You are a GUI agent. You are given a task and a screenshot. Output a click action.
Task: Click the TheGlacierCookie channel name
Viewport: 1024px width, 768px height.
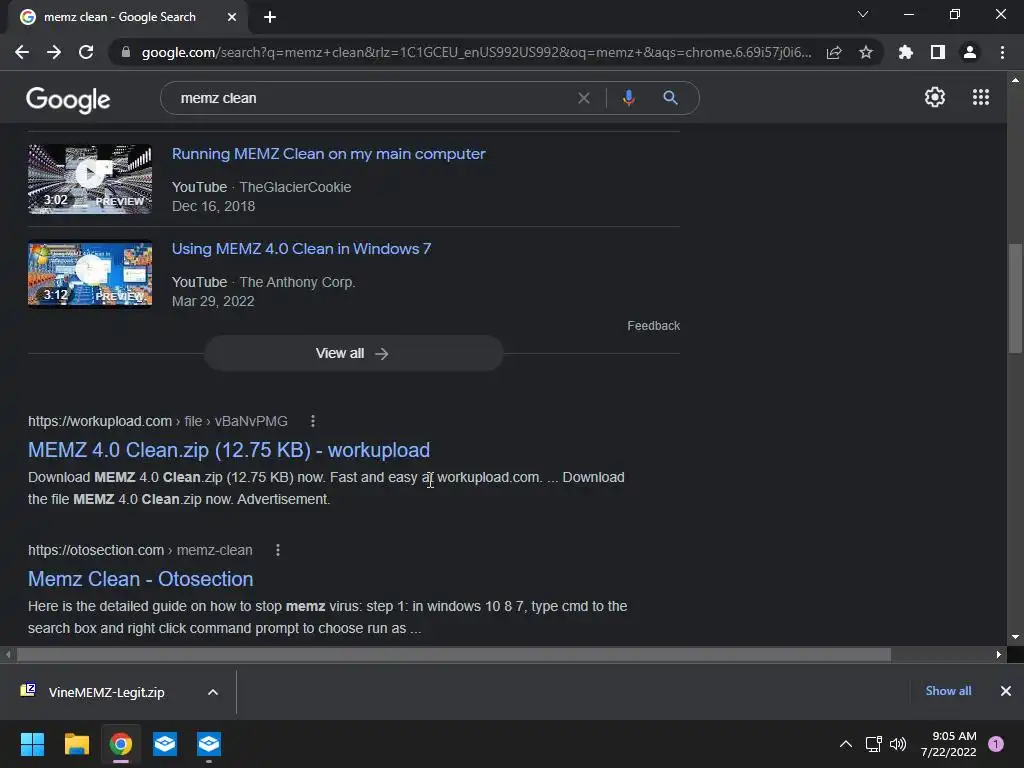pyautogui.click(x=295, y=187)
